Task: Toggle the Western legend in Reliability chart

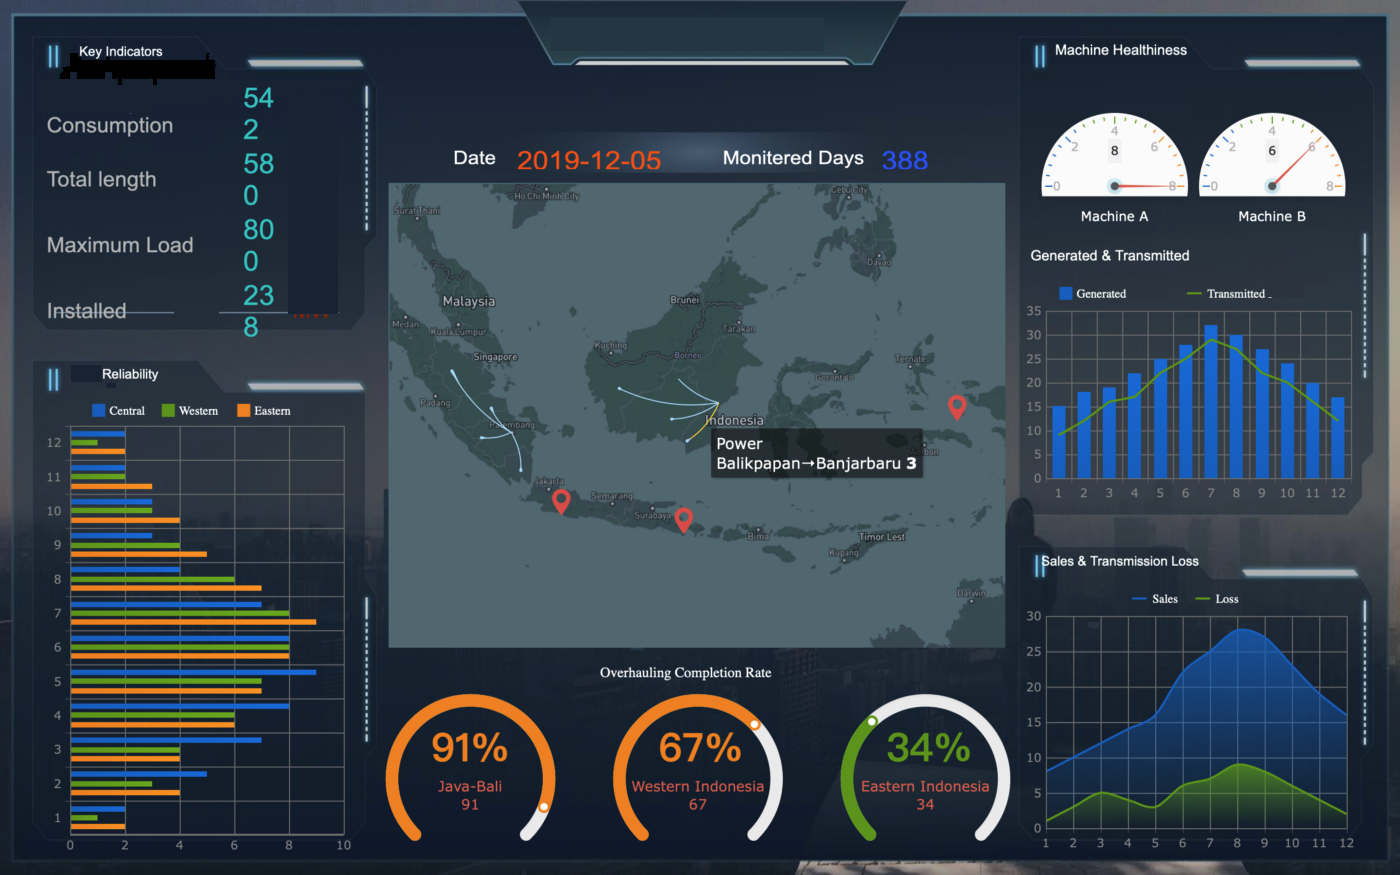Action: coord(189,411)
